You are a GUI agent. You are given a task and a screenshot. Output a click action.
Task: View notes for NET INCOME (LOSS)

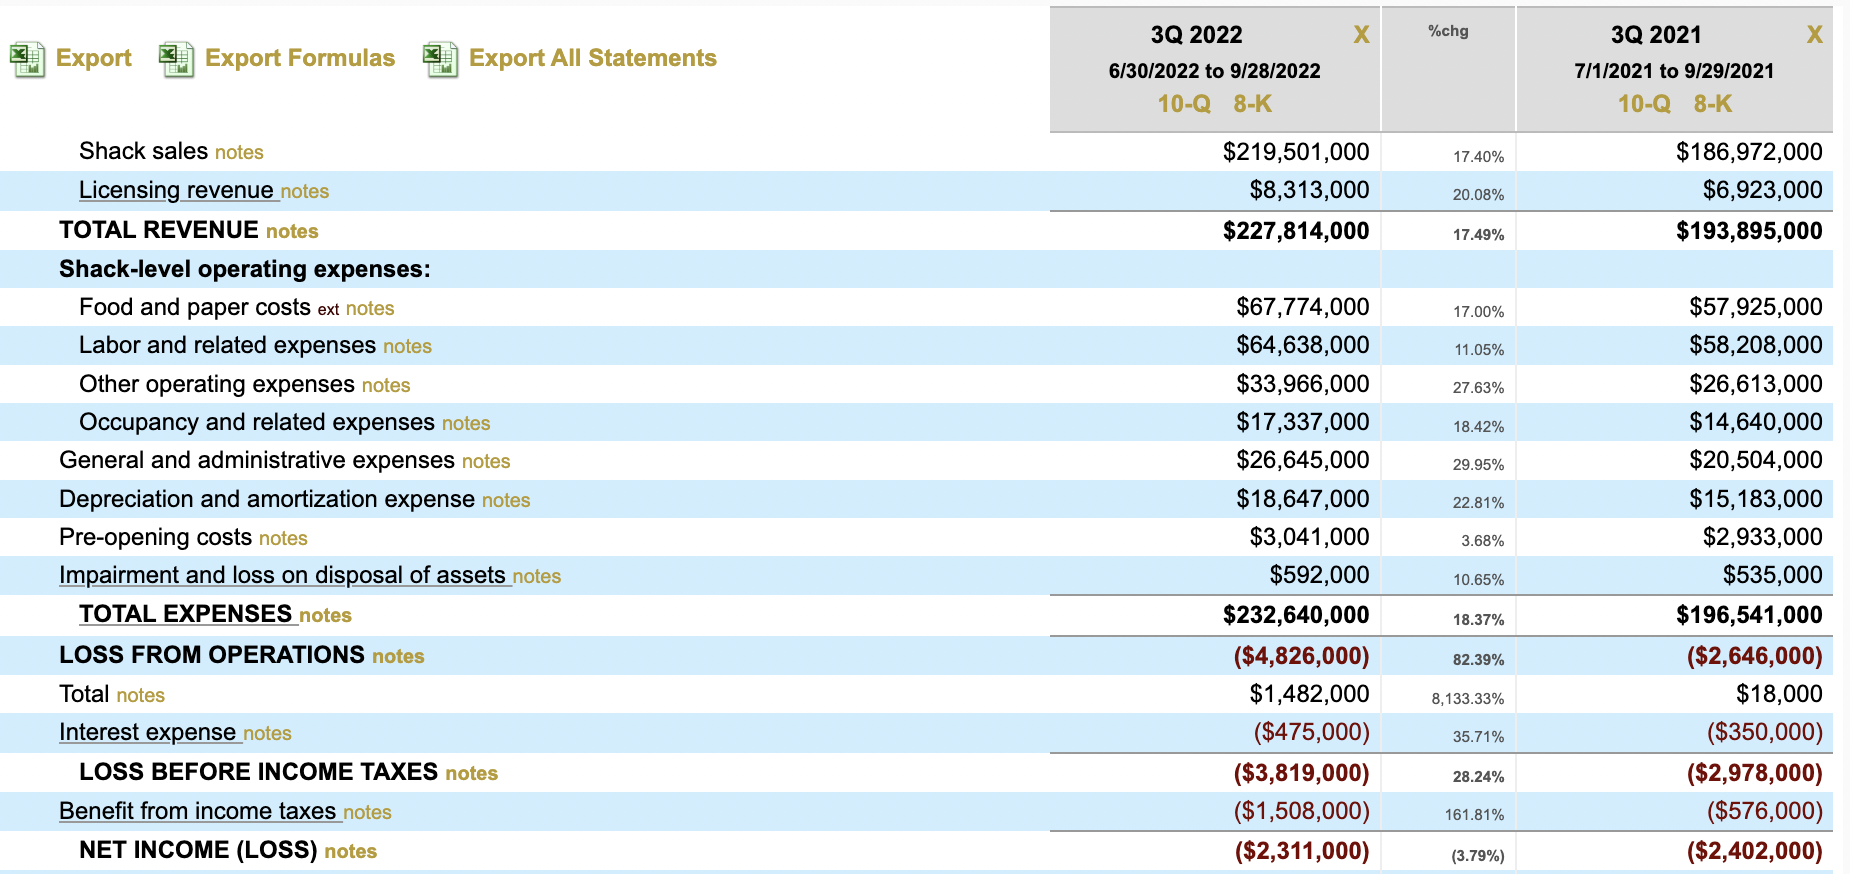(x=350, y=851)
